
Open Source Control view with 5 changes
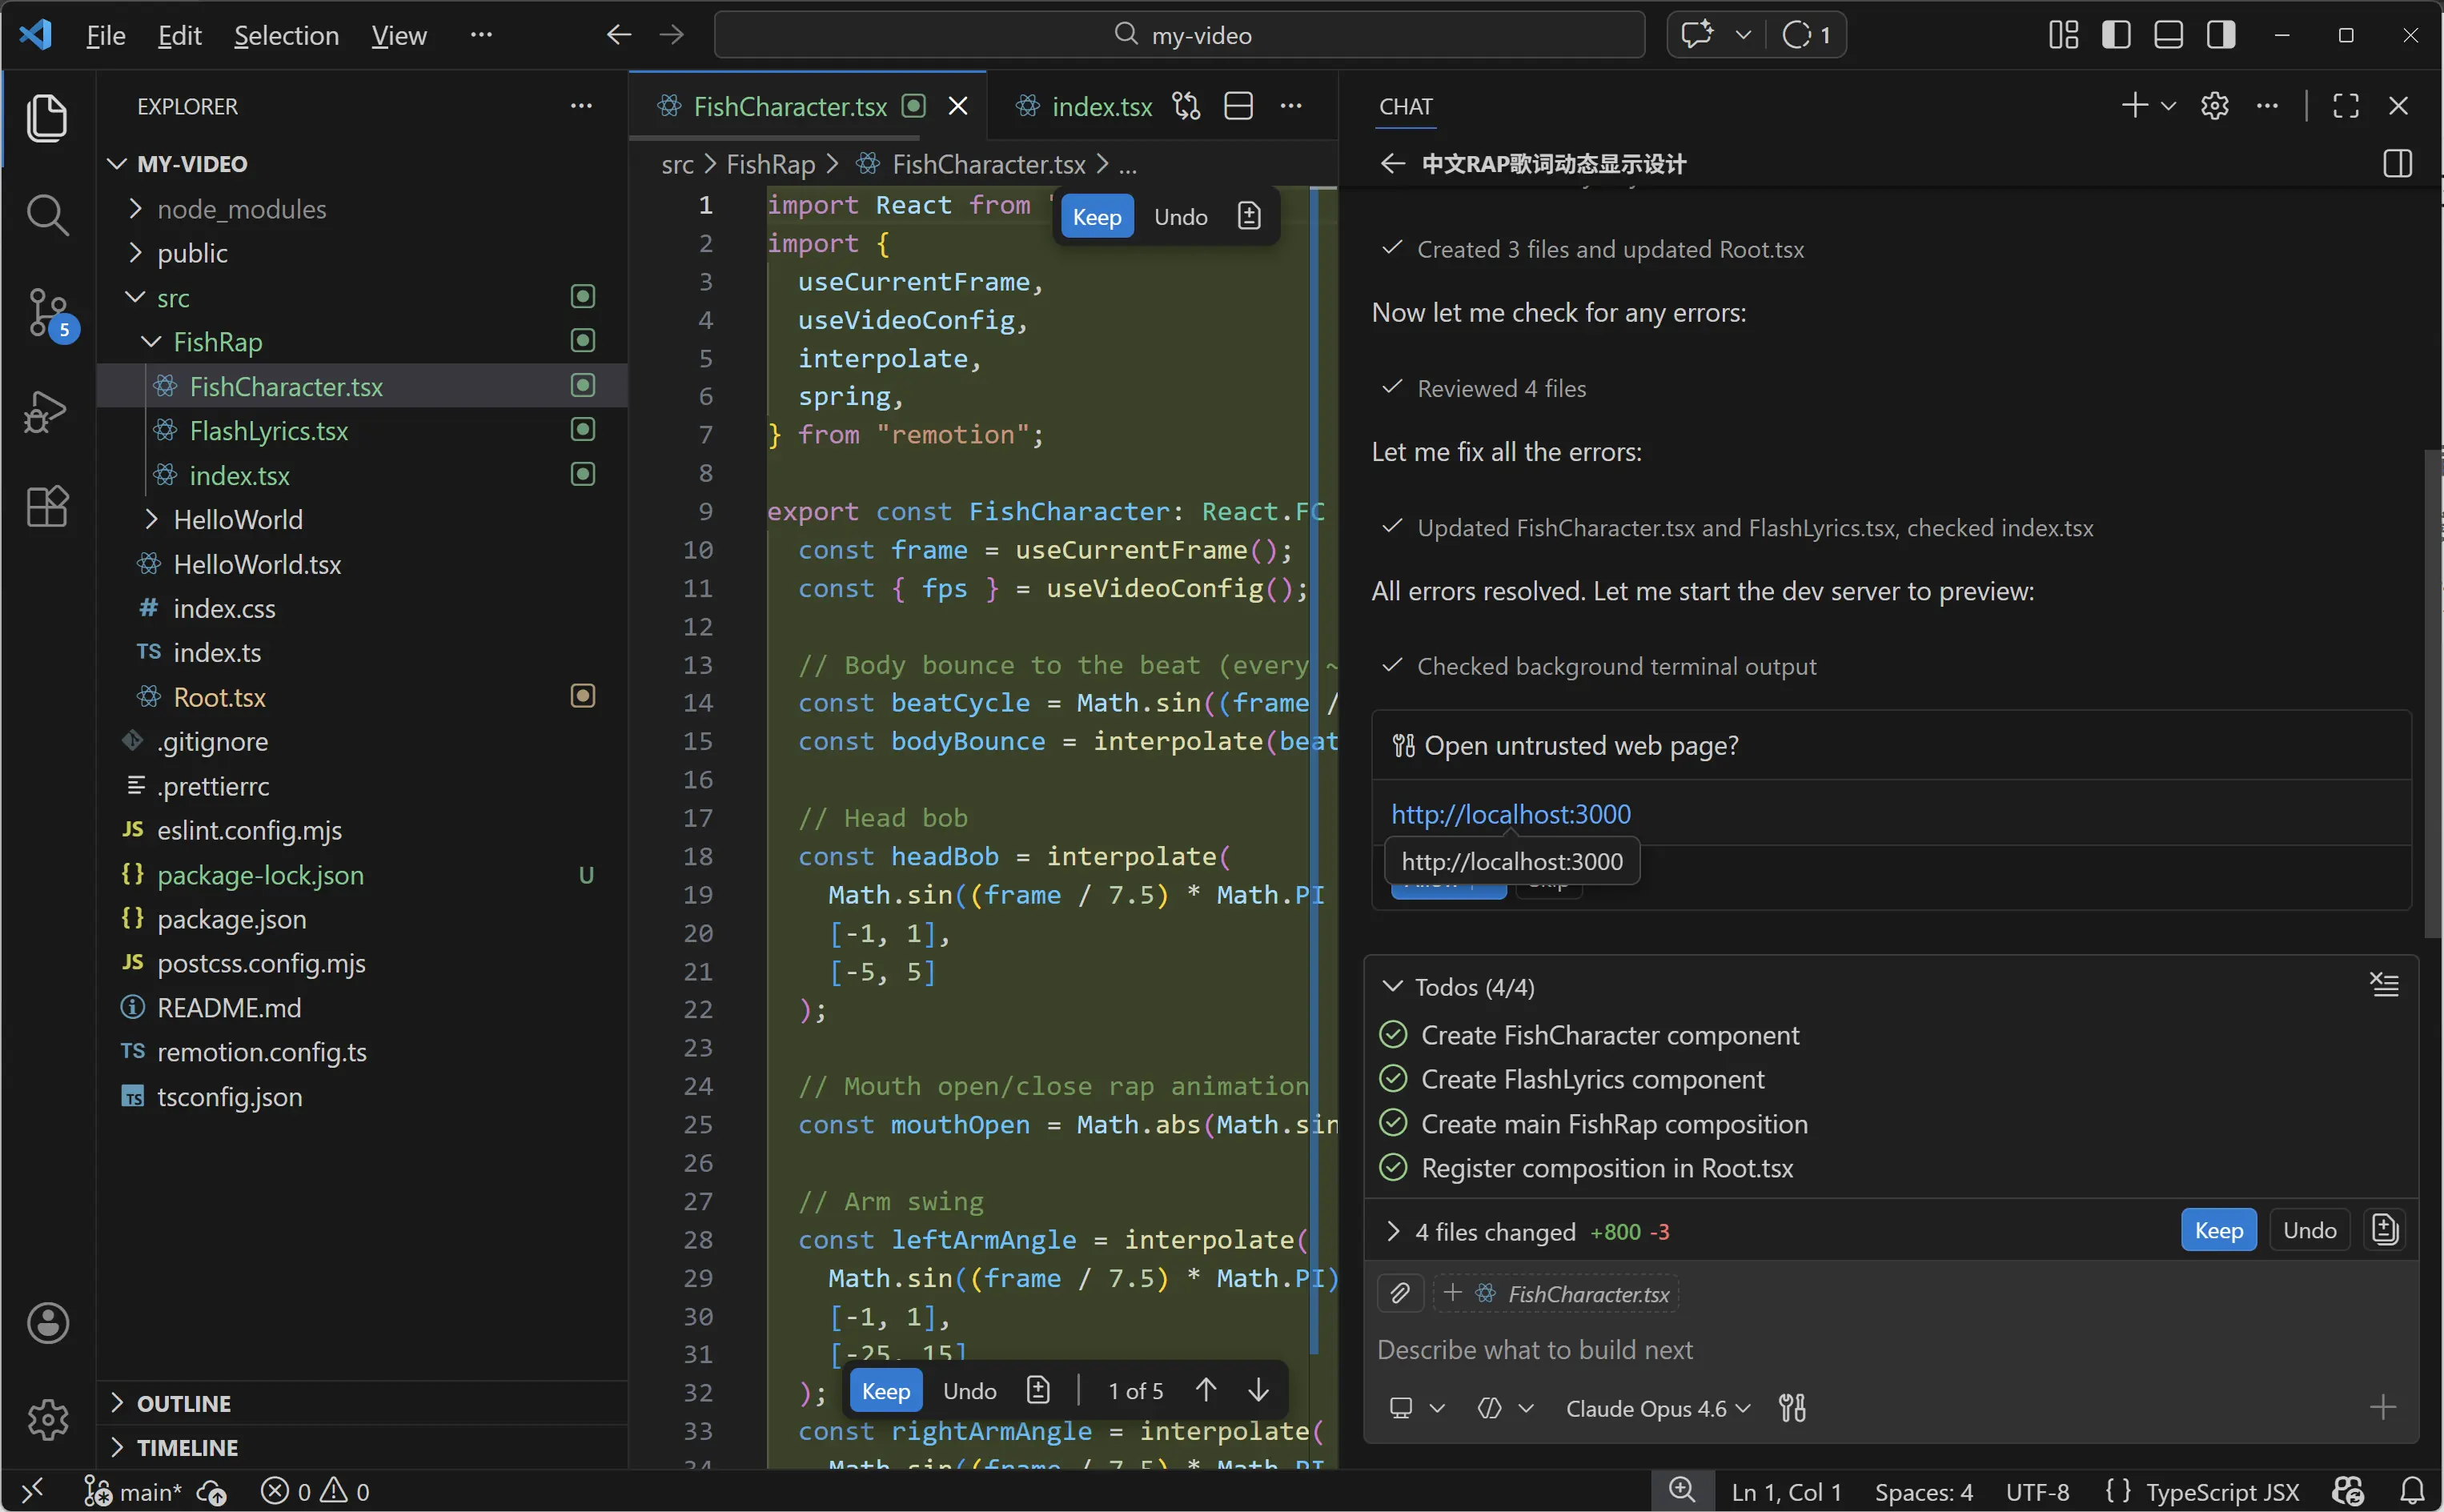pyautogui.click(x=47, y=312)
